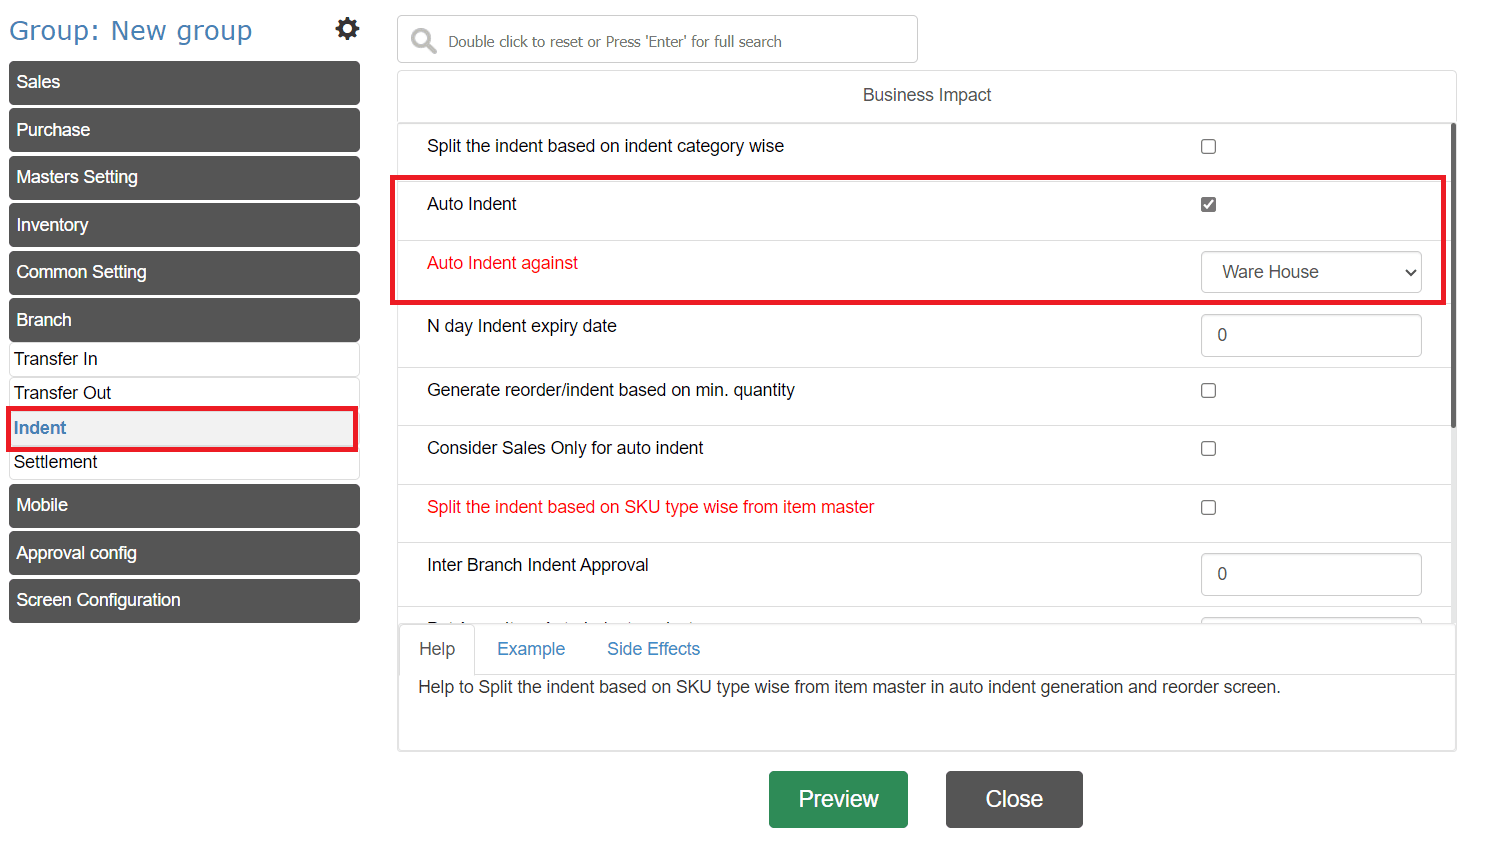Click the search magnifier icon
The image size is (1511, 853).
tap(424, 41)
